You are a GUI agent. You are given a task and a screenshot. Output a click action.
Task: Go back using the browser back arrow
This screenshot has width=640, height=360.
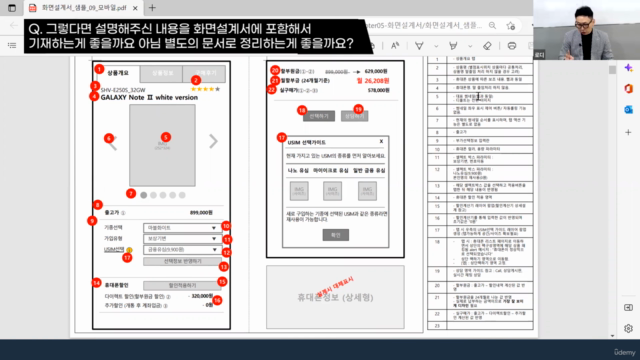(13, 25)
